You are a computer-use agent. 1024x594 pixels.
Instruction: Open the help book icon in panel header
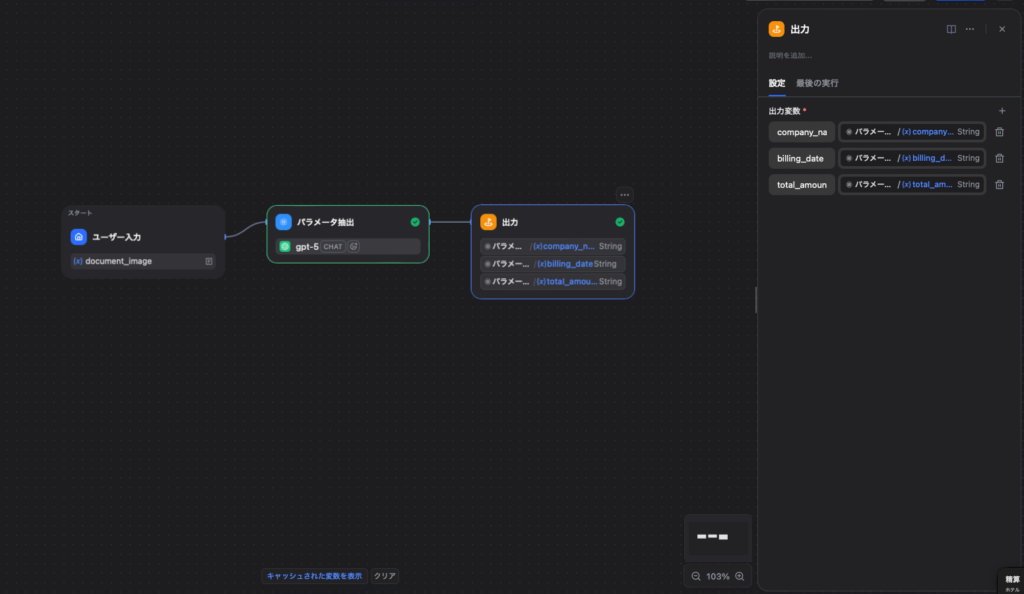click(951, 29)
